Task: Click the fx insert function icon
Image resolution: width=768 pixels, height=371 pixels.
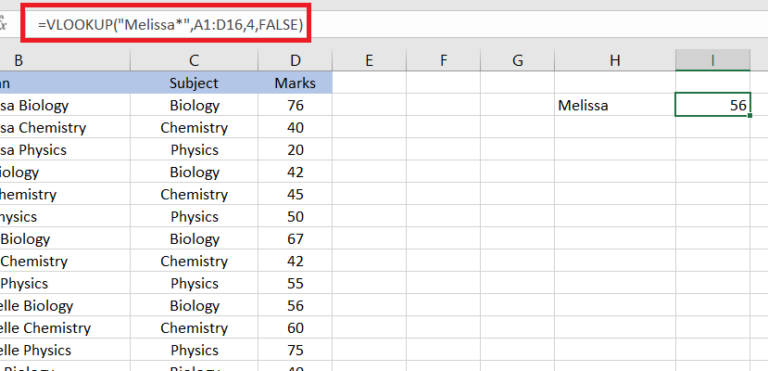Action: pyautogui.click(x=3, y=23)
